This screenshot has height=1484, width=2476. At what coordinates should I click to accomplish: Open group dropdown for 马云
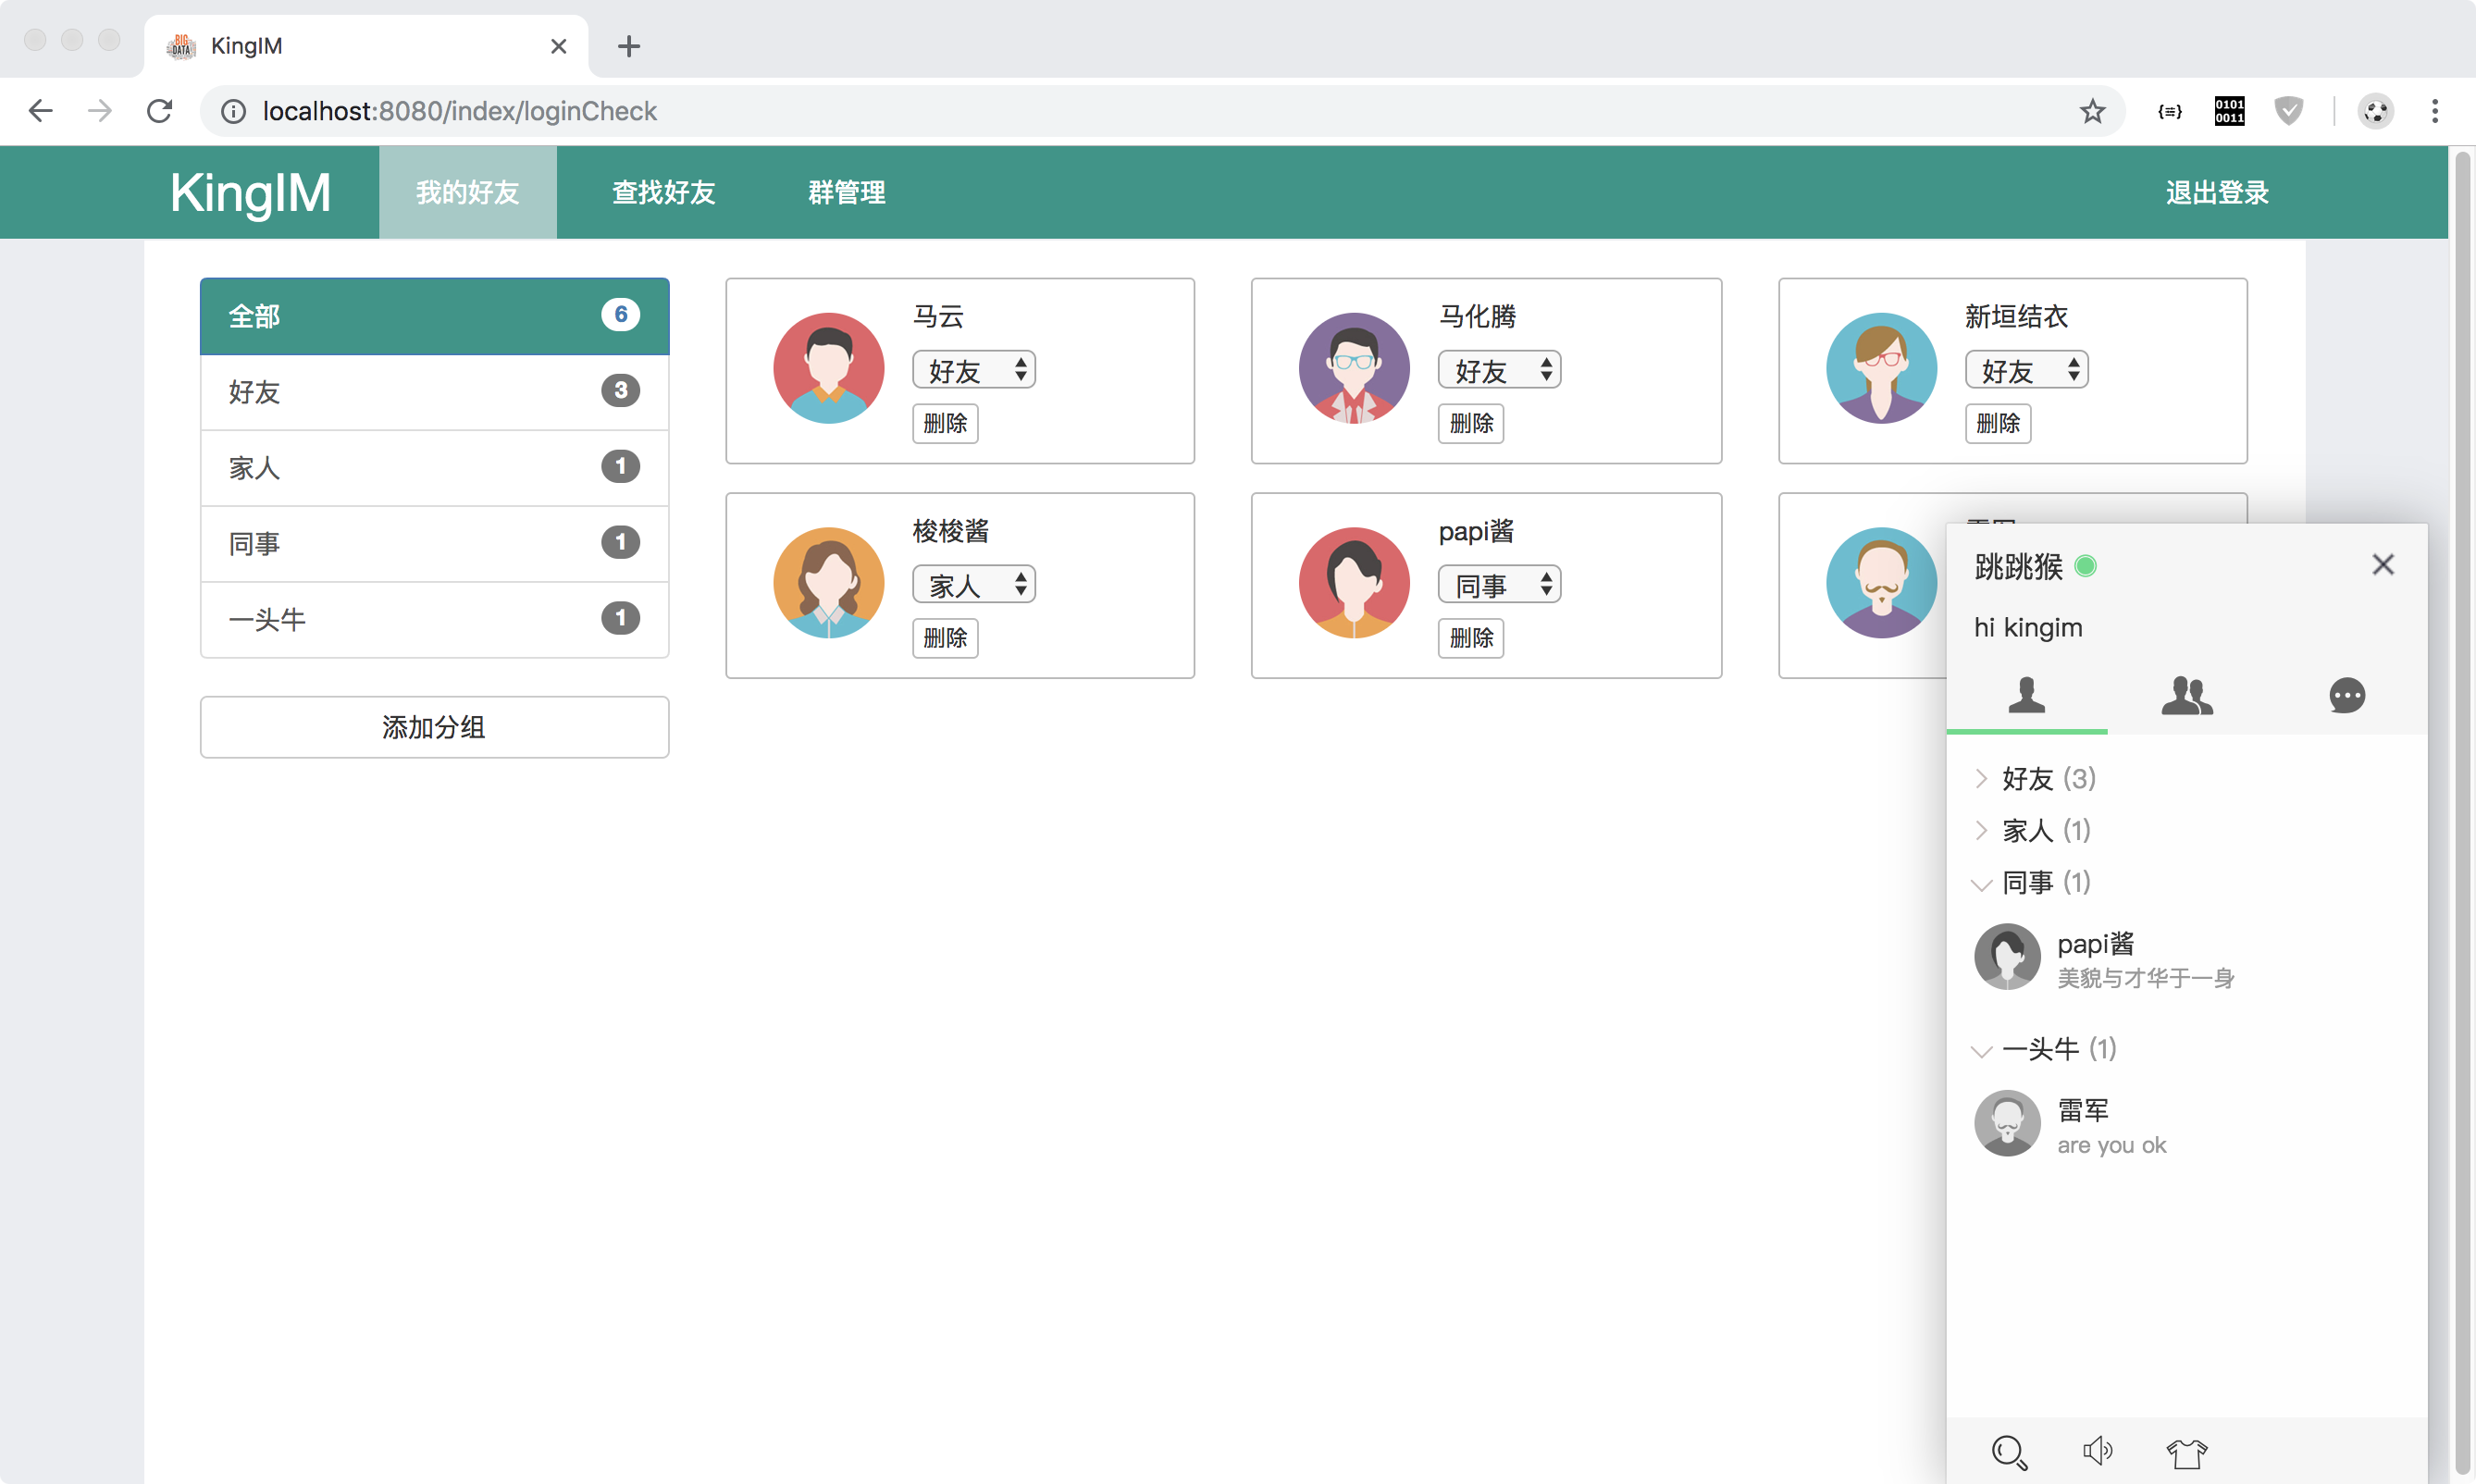974,370
